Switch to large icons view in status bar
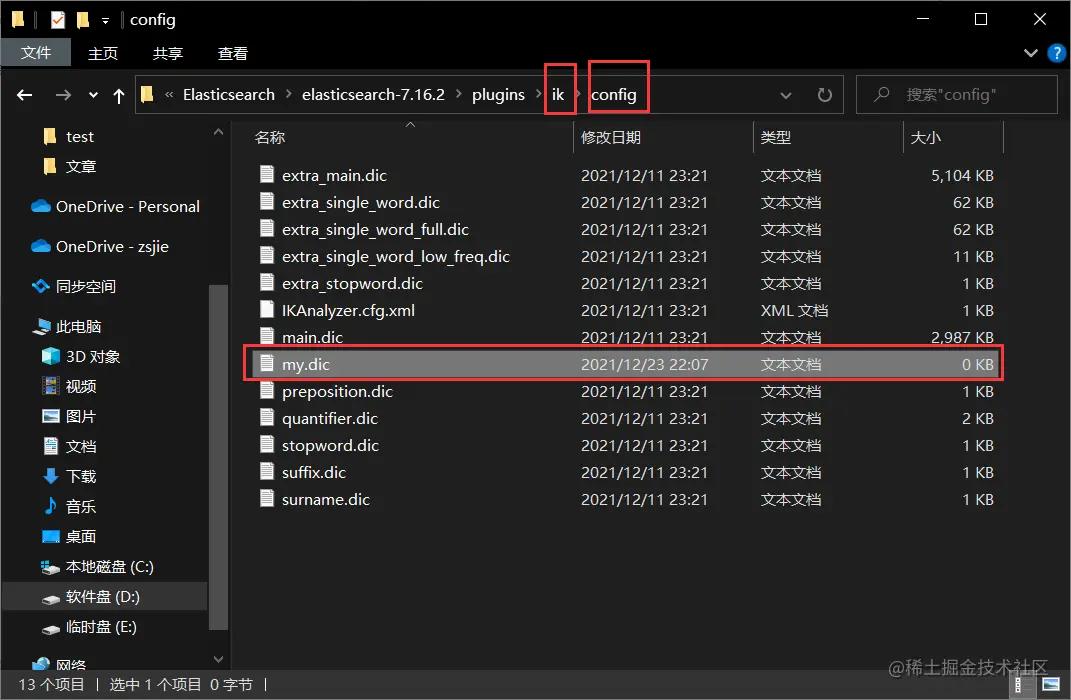This screenshot has height=700, width=1071. 1051,684
